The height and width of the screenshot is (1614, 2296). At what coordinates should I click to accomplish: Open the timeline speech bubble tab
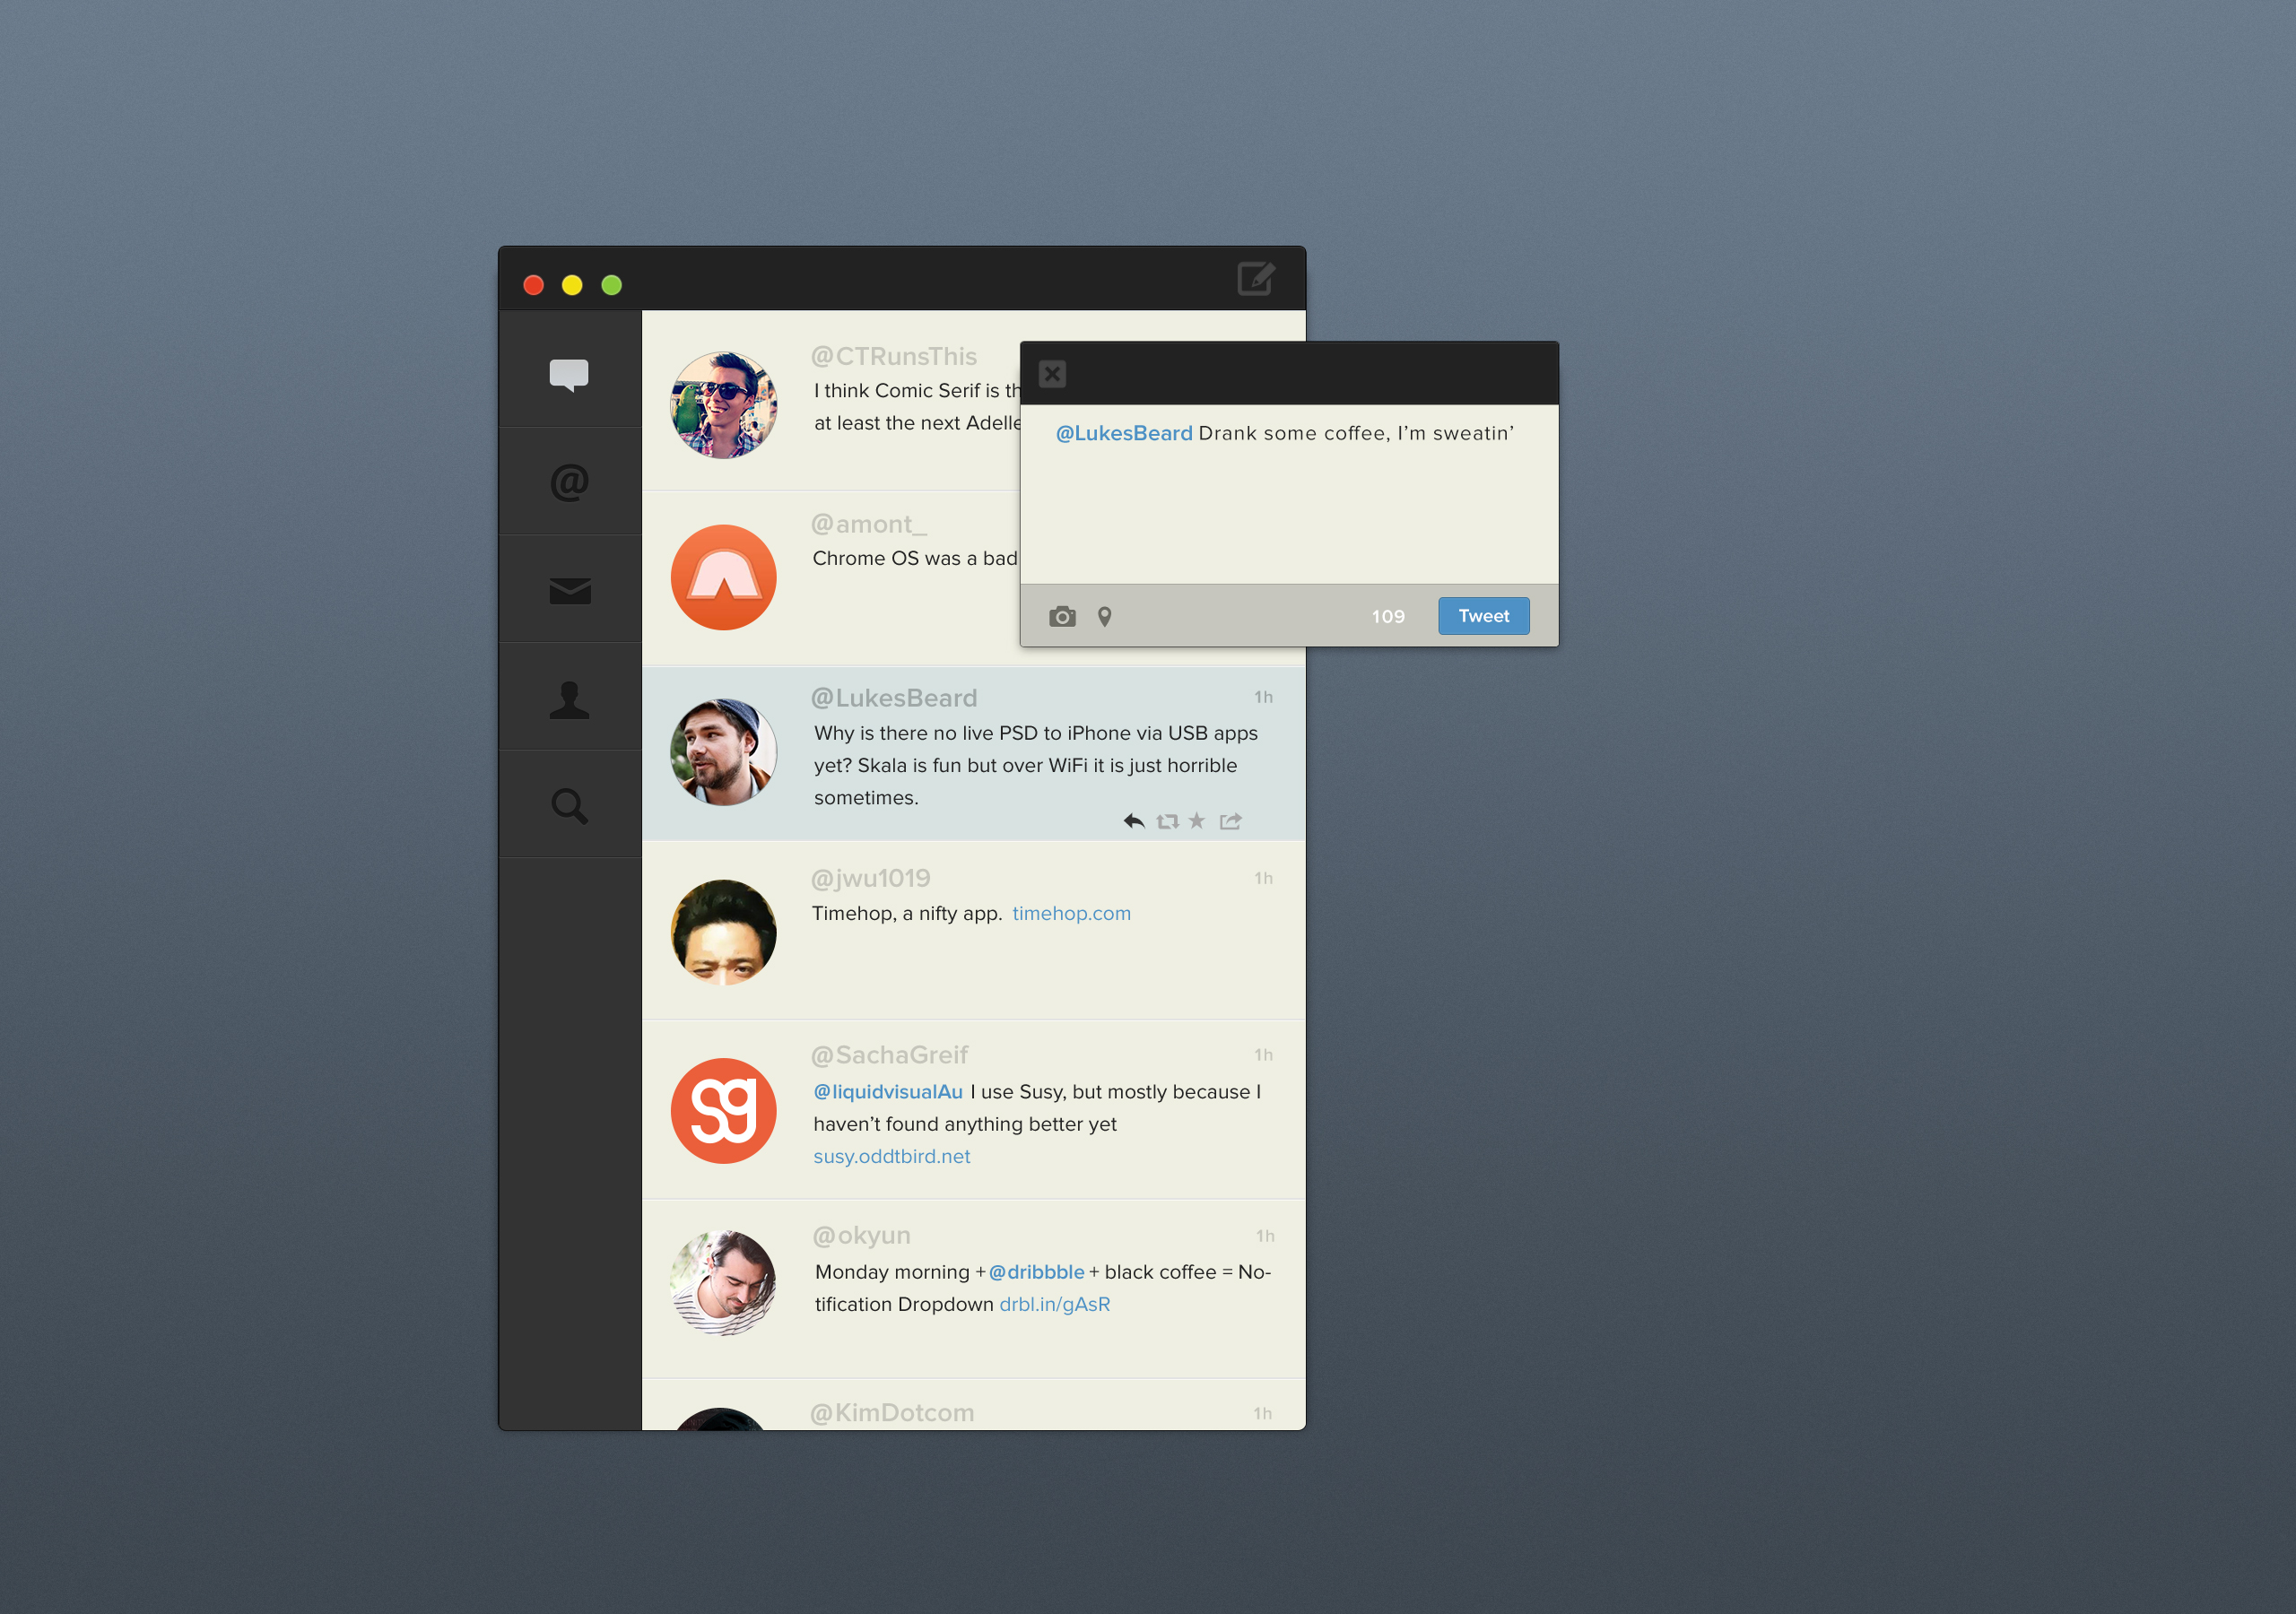point(569,374)
